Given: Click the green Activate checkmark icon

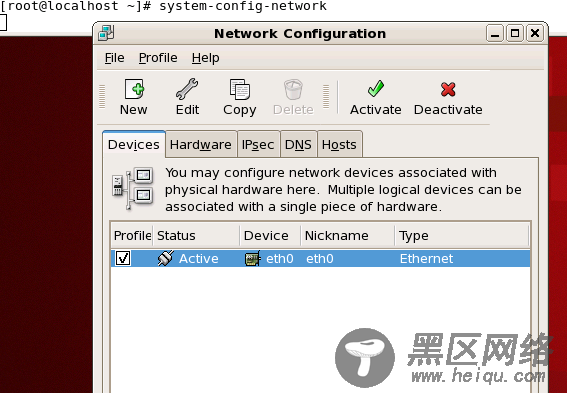Looking at the screenshot, I should point(376,89).
